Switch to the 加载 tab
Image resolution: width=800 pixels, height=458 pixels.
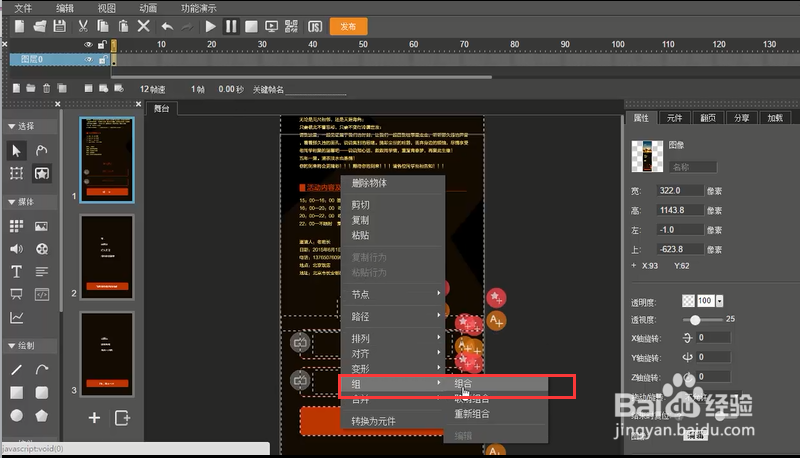pos(774,118)
